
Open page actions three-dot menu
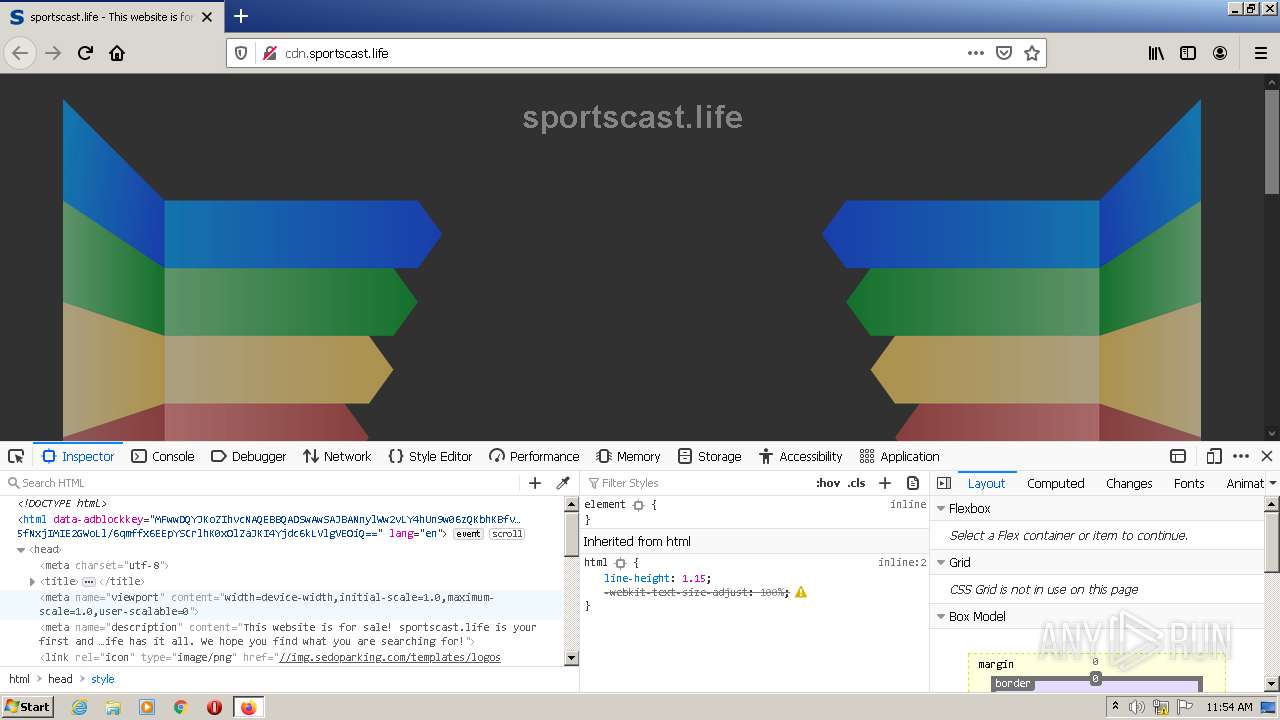976,53
